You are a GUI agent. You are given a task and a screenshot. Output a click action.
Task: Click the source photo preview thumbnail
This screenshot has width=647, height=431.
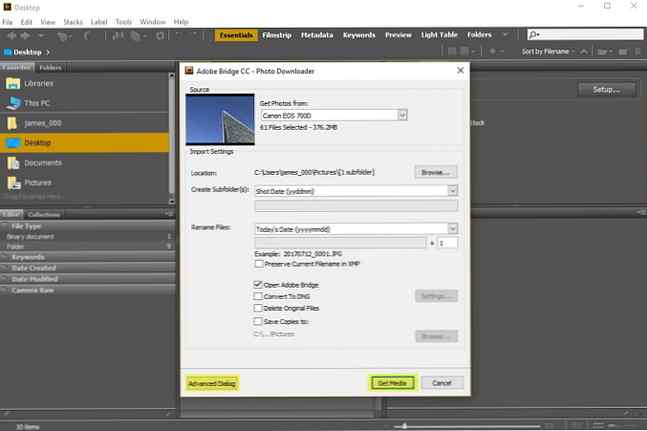(220, 120)
